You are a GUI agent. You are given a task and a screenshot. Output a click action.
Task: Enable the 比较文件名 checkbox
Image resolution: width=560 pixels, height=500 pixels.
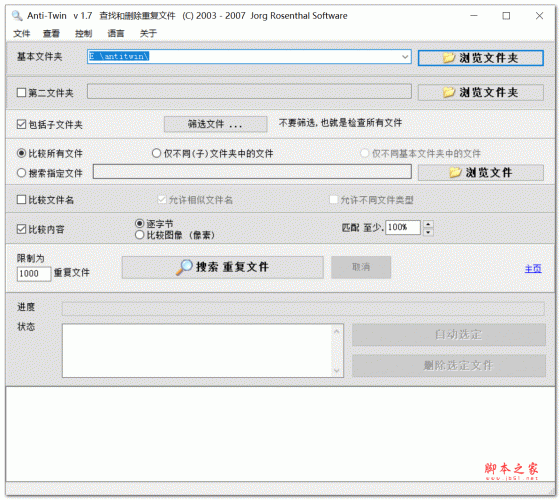pos(21,199)
